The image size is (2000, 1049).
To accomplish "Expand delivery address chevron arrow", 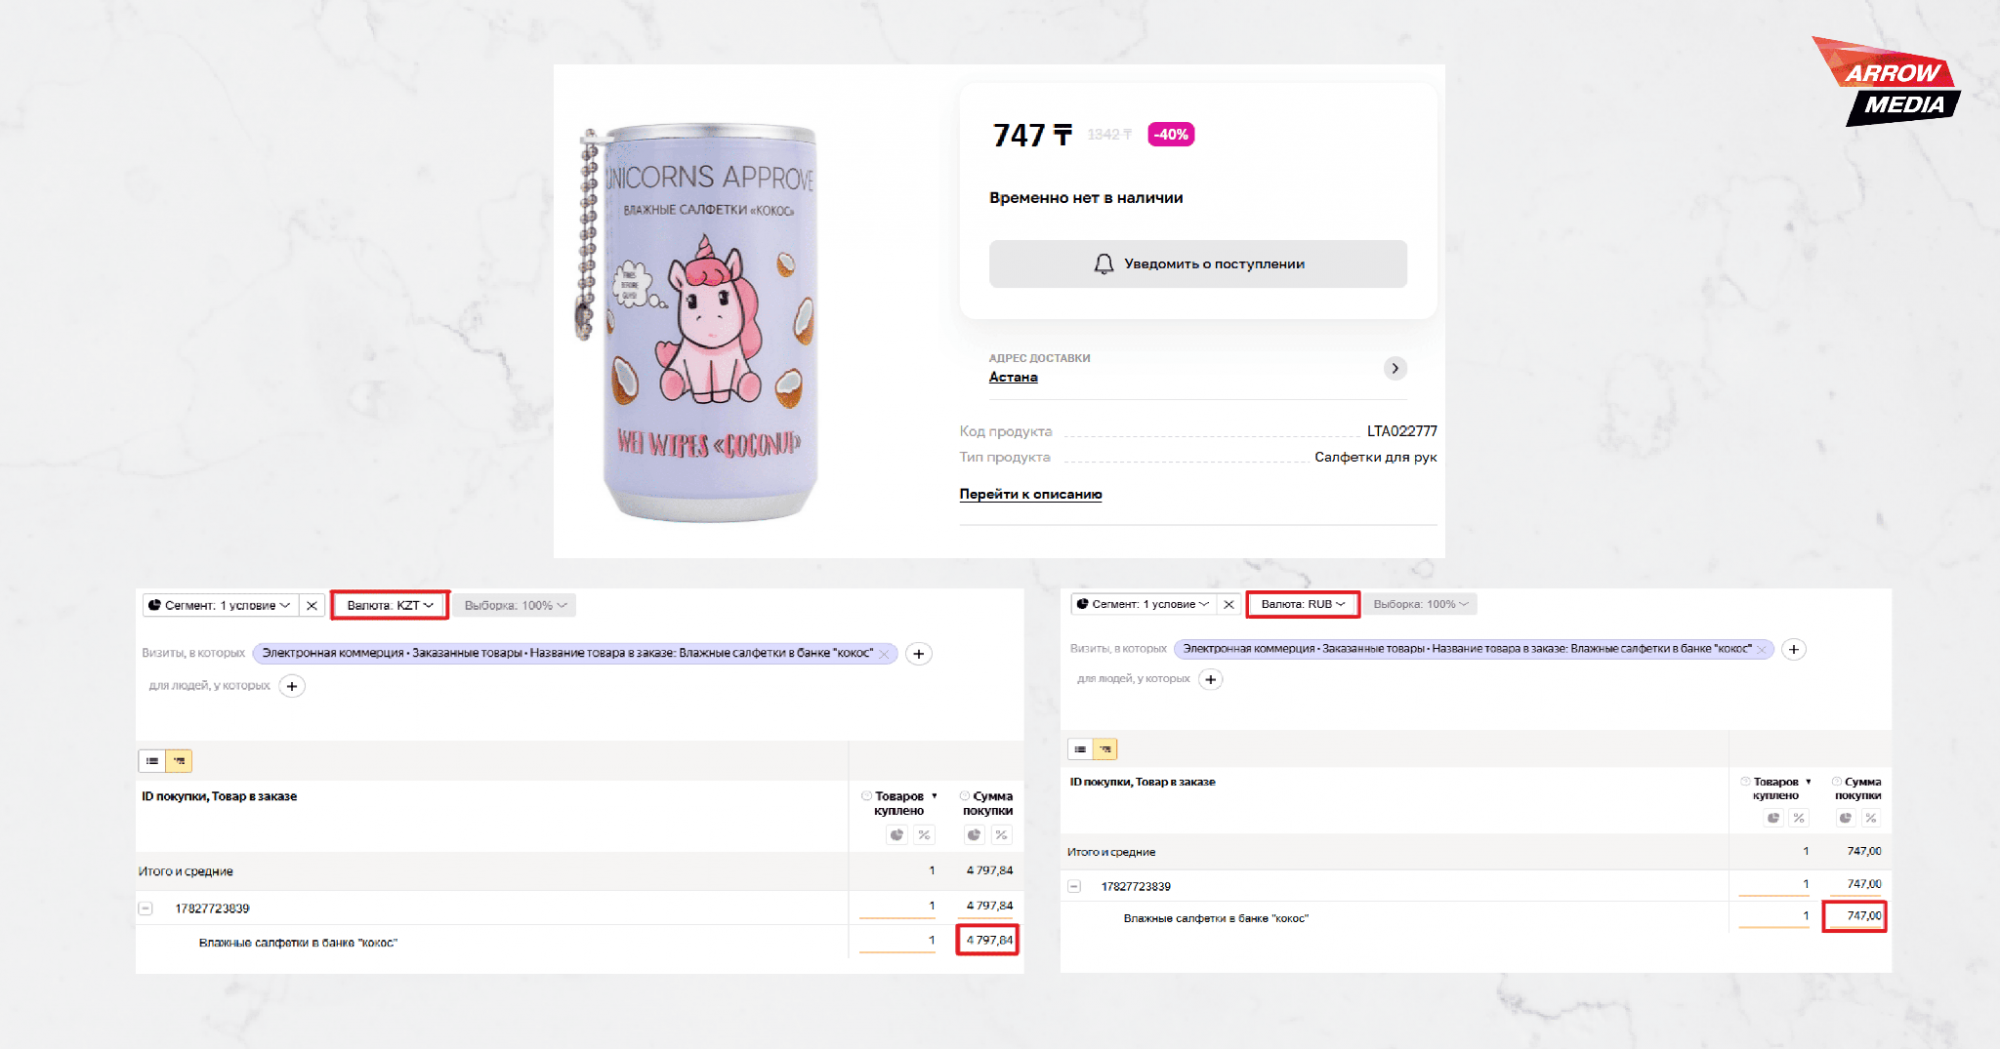I will (x=1395, y=368).
